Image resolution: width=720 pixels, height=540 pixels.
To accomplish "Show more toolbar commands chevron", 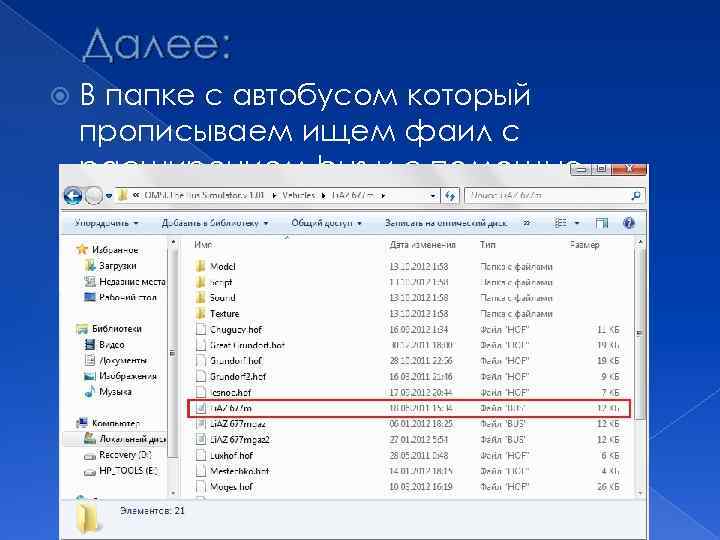I will [526, 223].
